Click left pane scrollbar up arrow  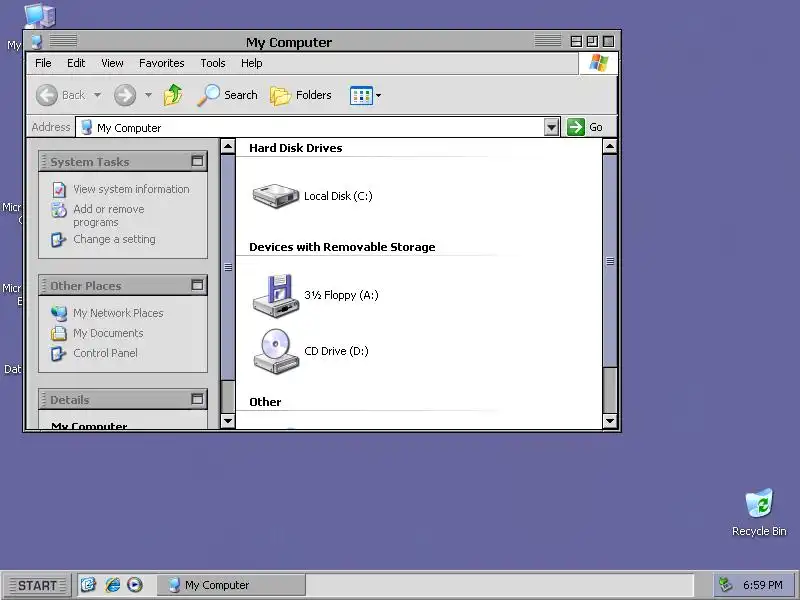point(228,147)
